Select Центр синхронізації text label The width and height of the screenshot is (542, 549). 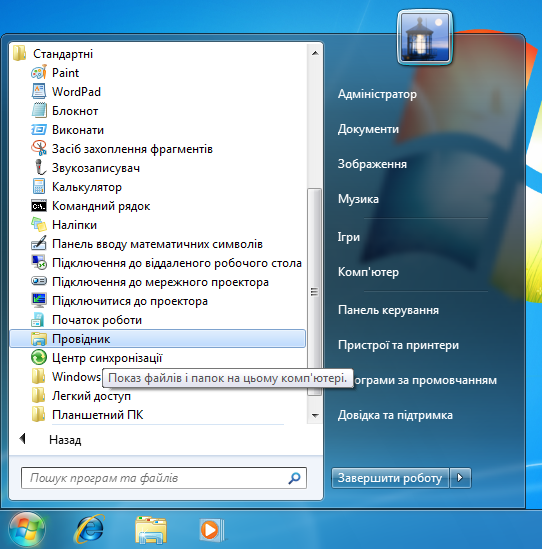pyautogui.click(x=107, y=358)
